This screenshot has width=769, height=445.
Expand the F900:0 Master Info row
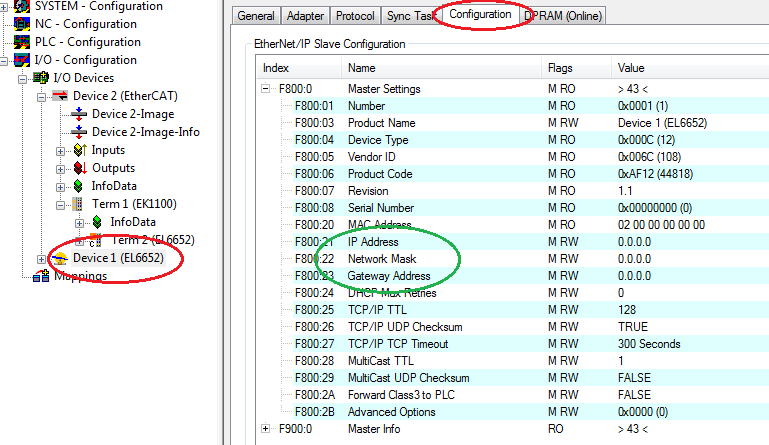[265, 429]
